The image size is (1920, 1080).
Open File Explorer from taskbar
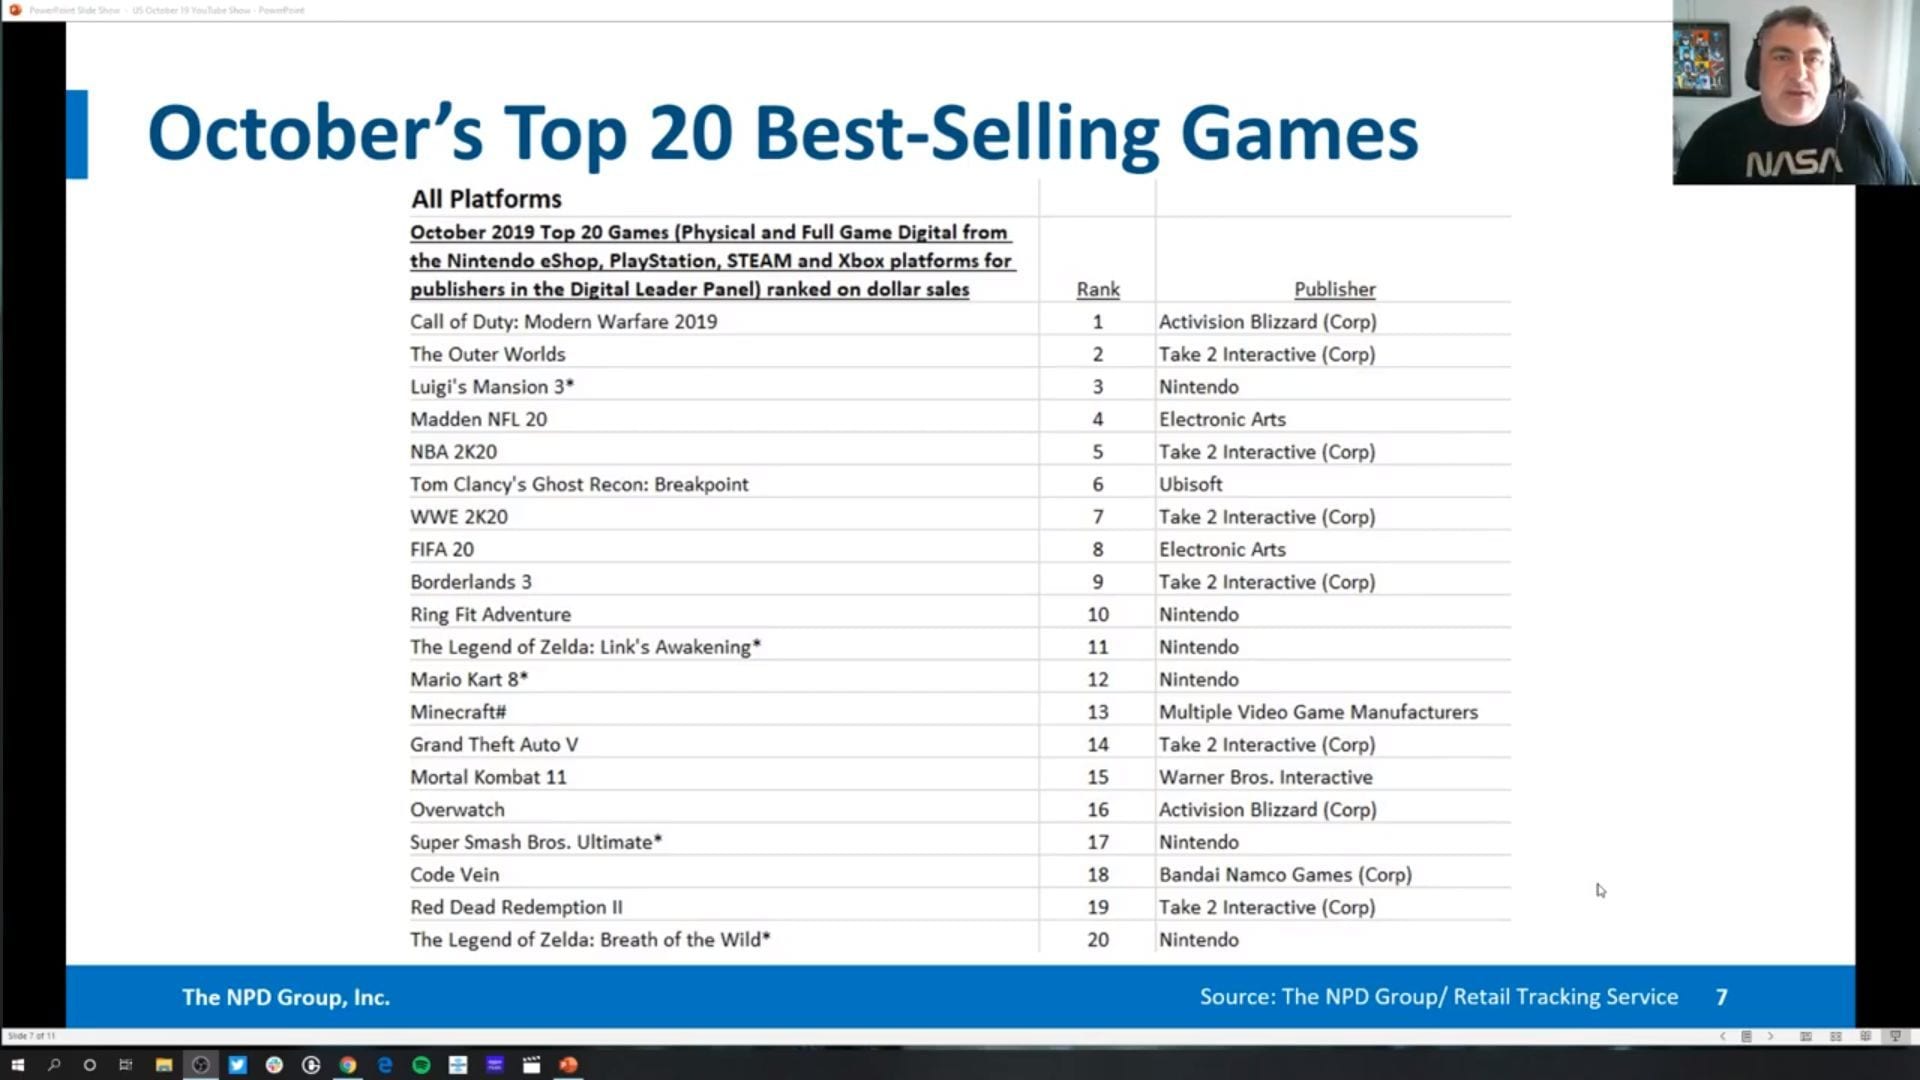(163, 1065)
